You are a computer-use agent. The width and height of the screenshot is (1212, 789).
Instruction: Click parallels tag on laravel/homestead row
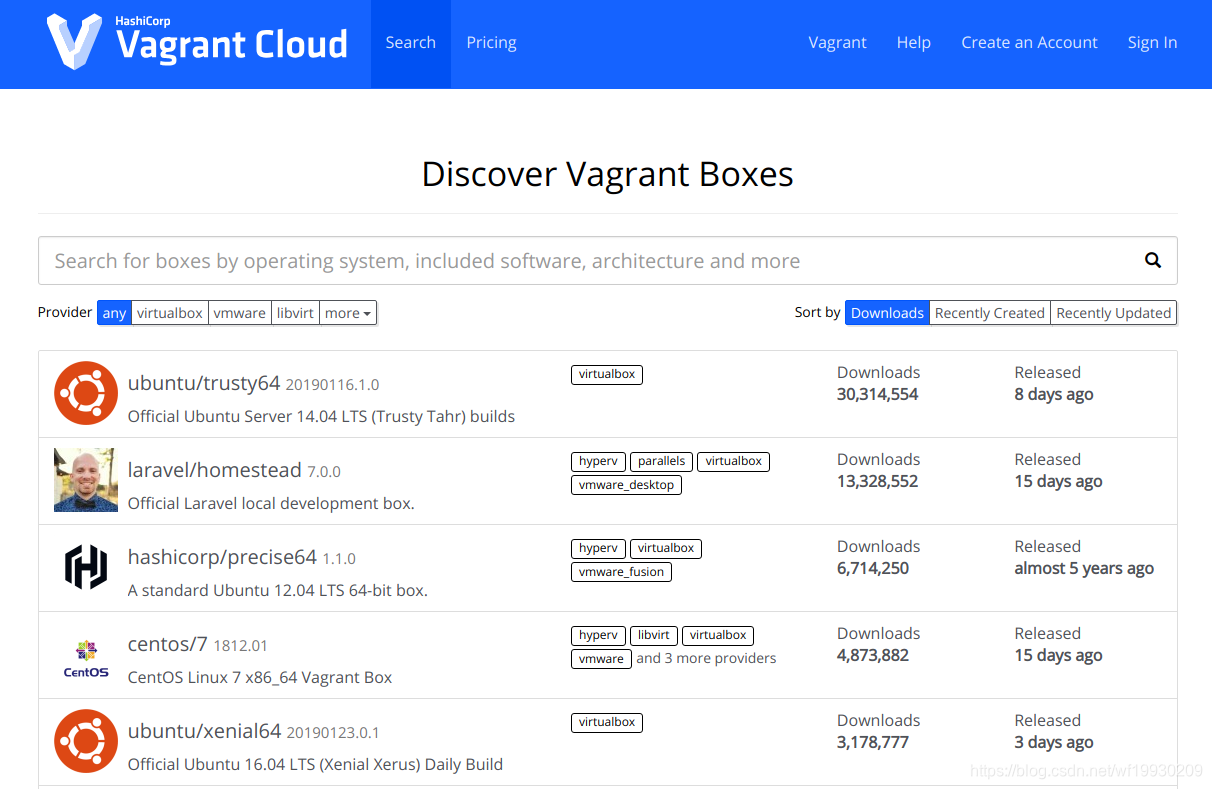pos(661,461)
